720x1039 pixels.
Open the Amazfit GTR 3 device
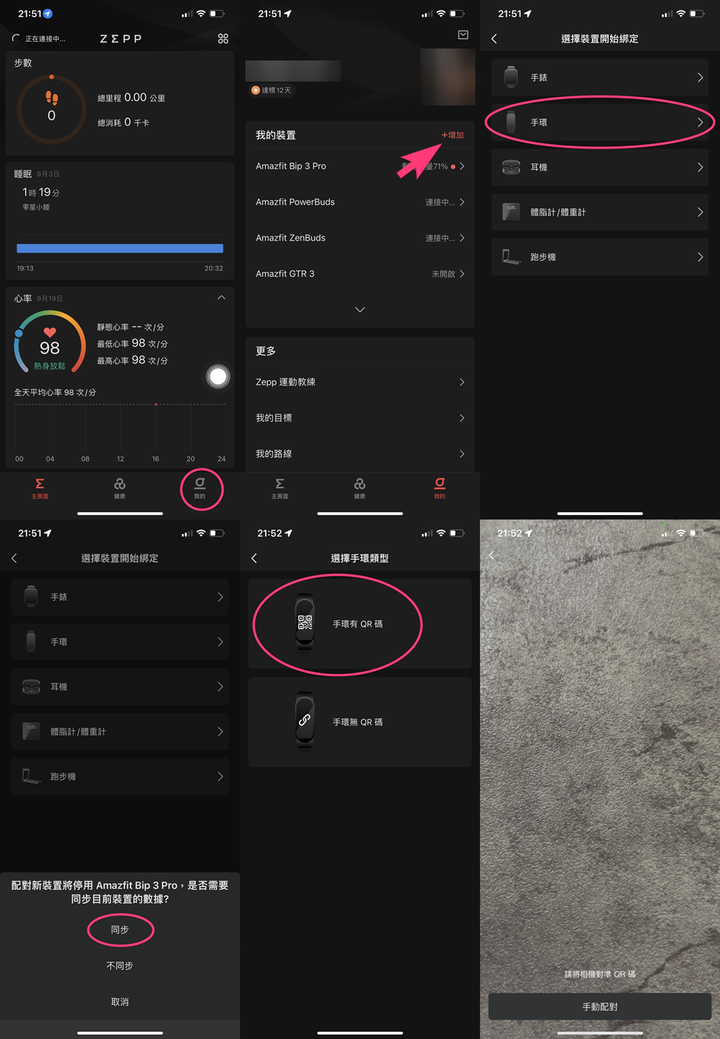coord(360,274)
